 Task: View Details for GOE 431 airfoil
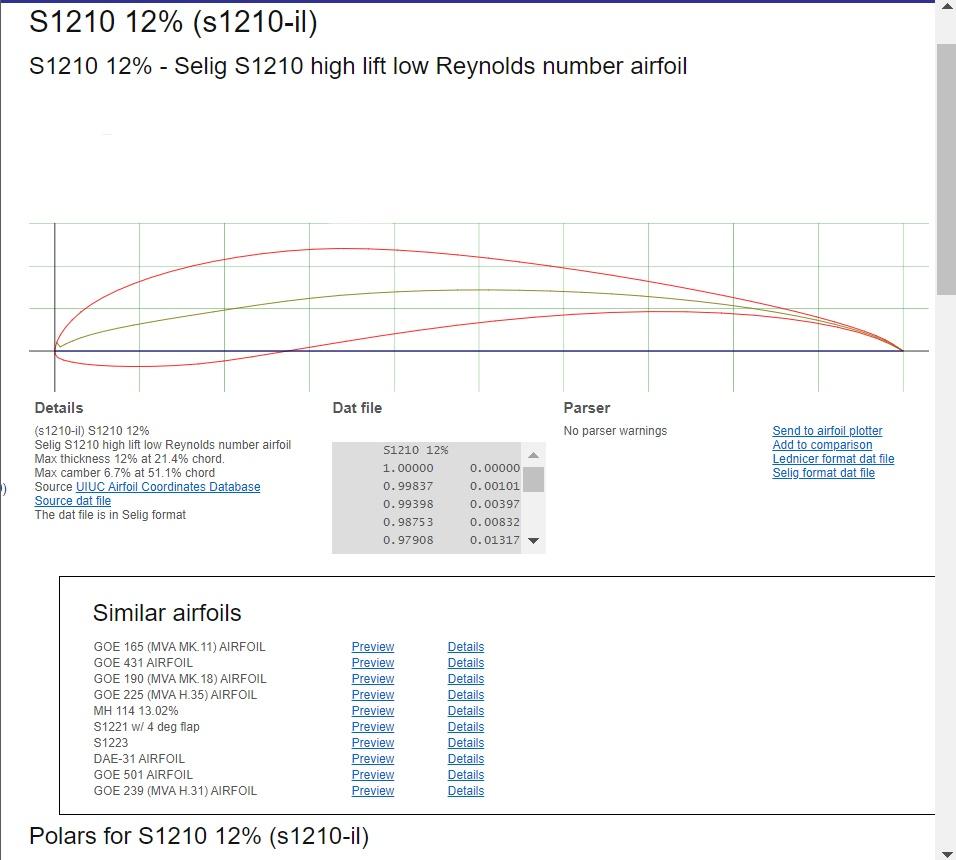[465, 663]
